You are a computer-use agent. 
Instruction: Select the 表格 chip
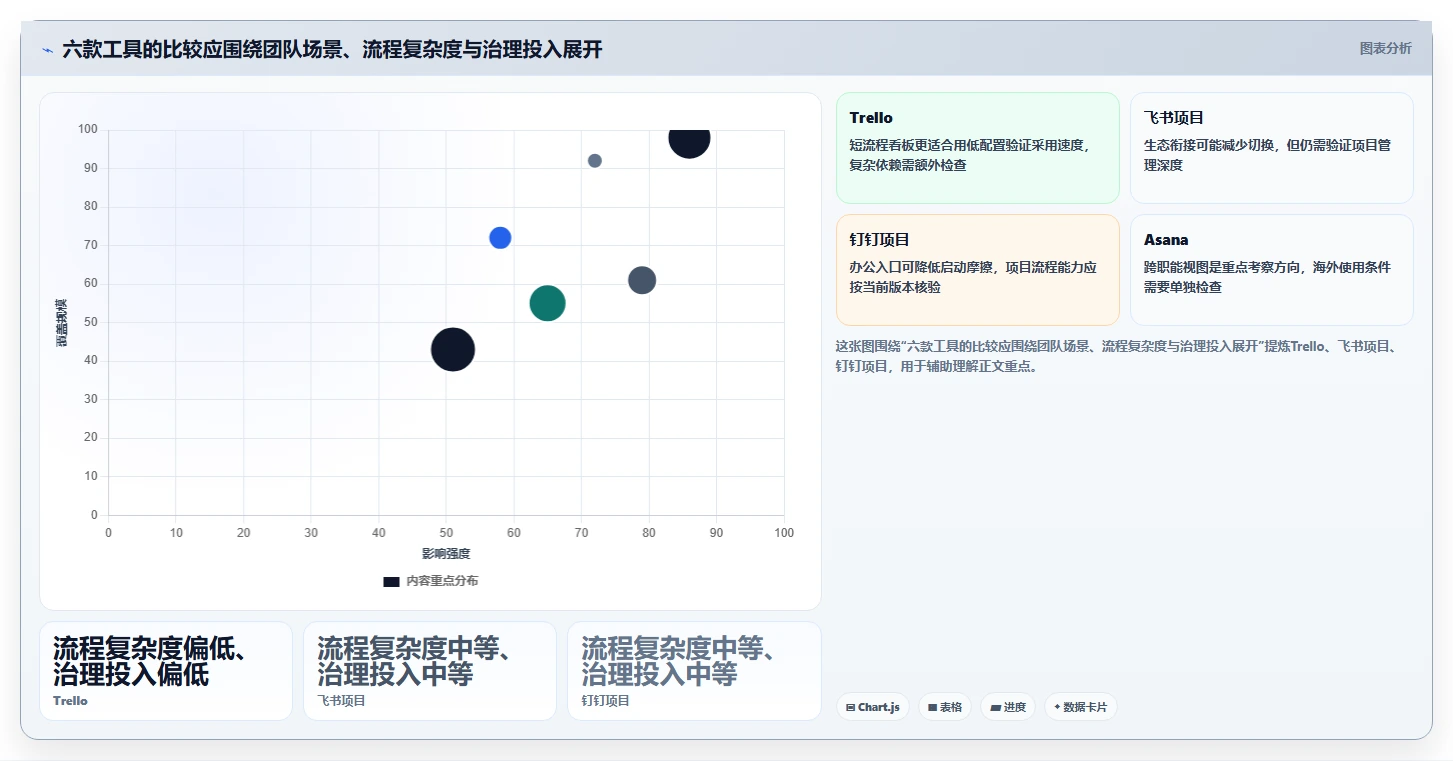pyautogui.click(x=945, y=707)
